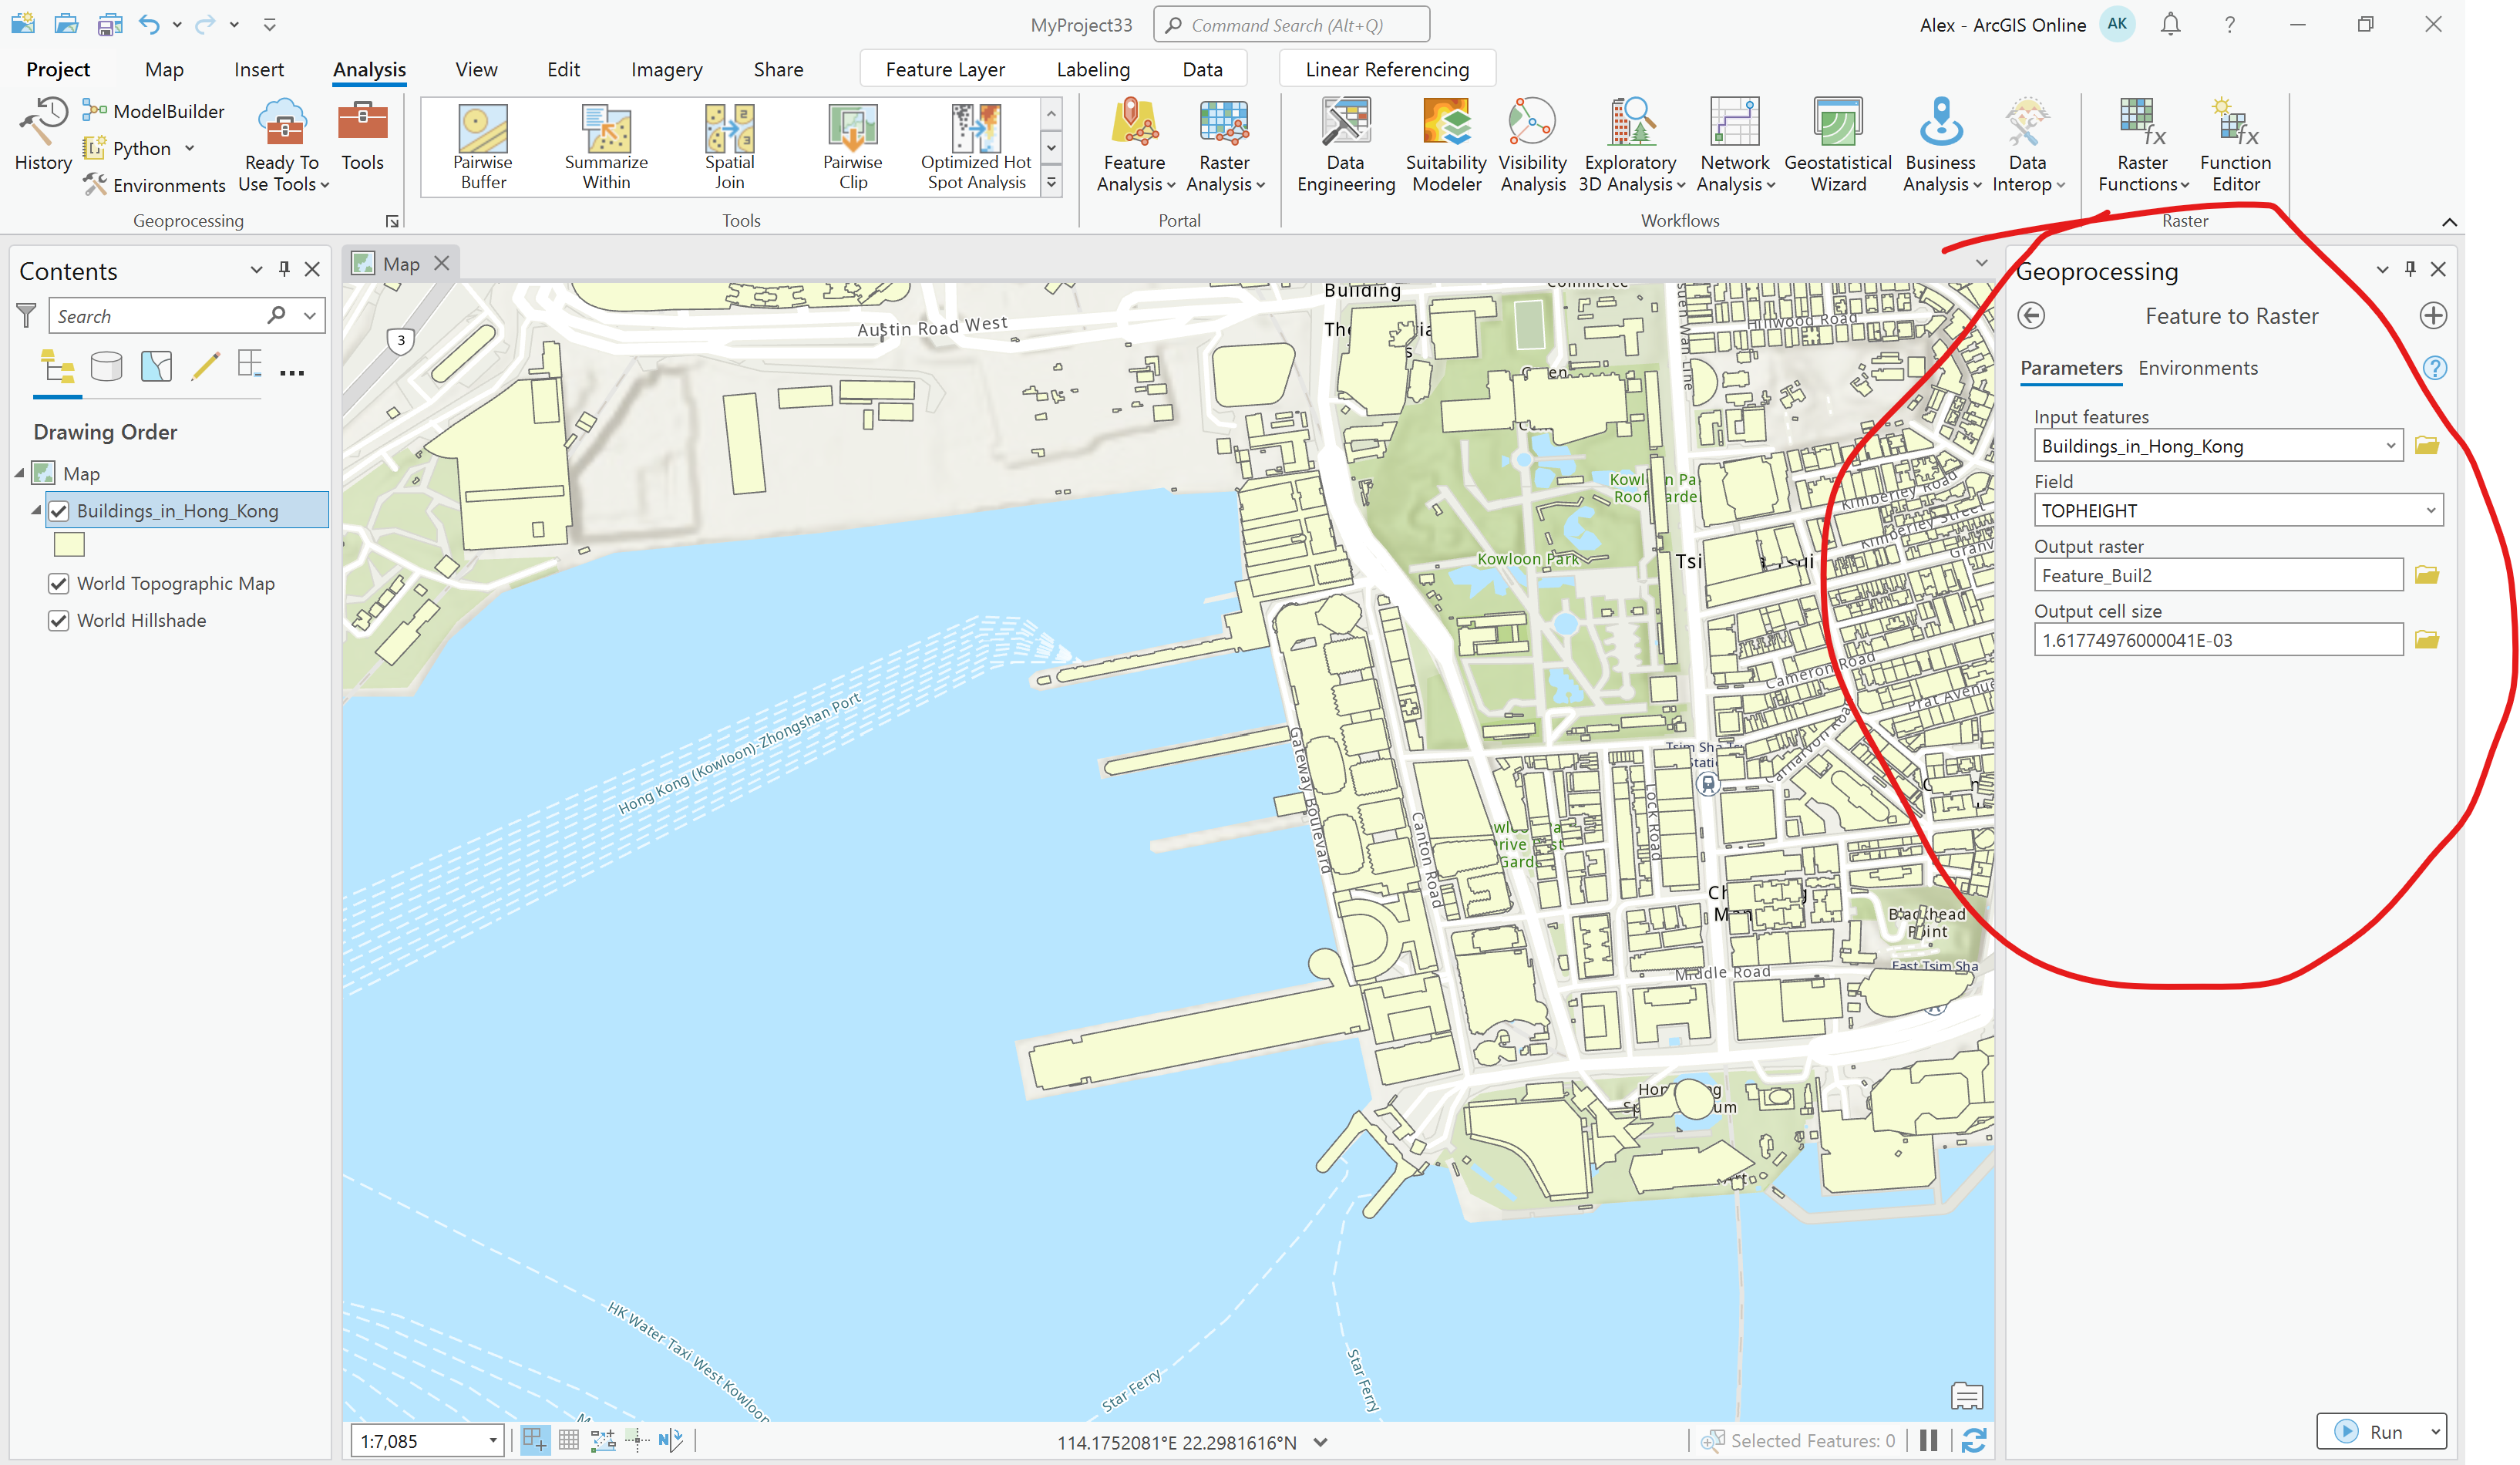Start the Suitability Modeler
The image size is (2520, 1465).
click(1445, 145)
